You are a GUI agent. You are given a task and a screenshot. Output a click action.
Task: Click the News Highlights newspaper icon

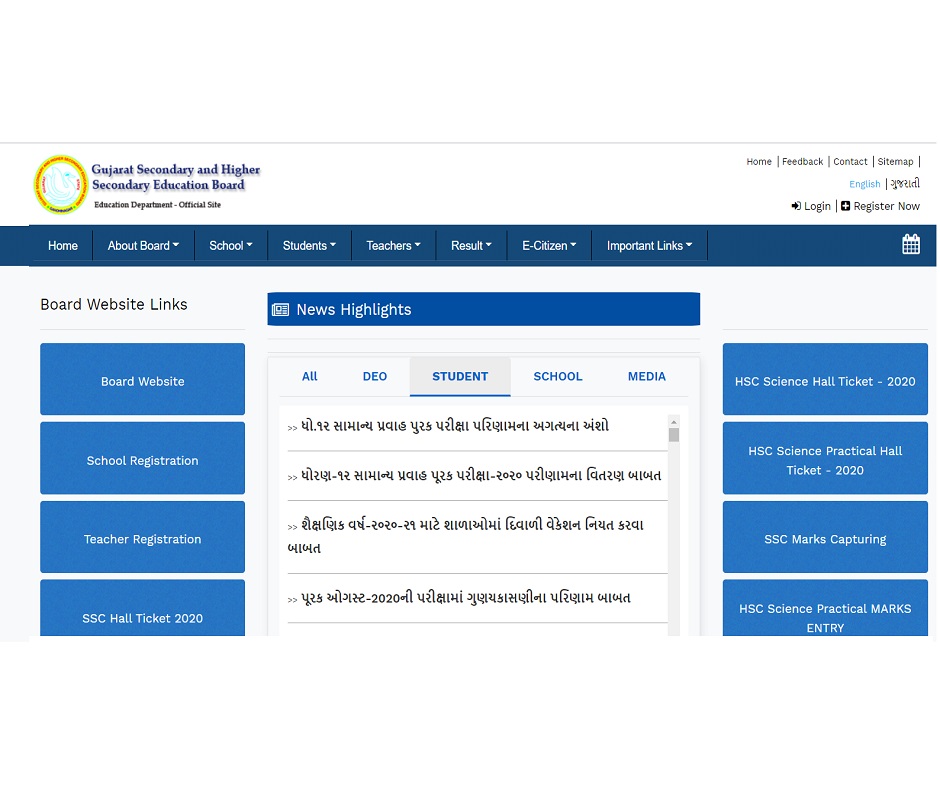pos(281,309)
